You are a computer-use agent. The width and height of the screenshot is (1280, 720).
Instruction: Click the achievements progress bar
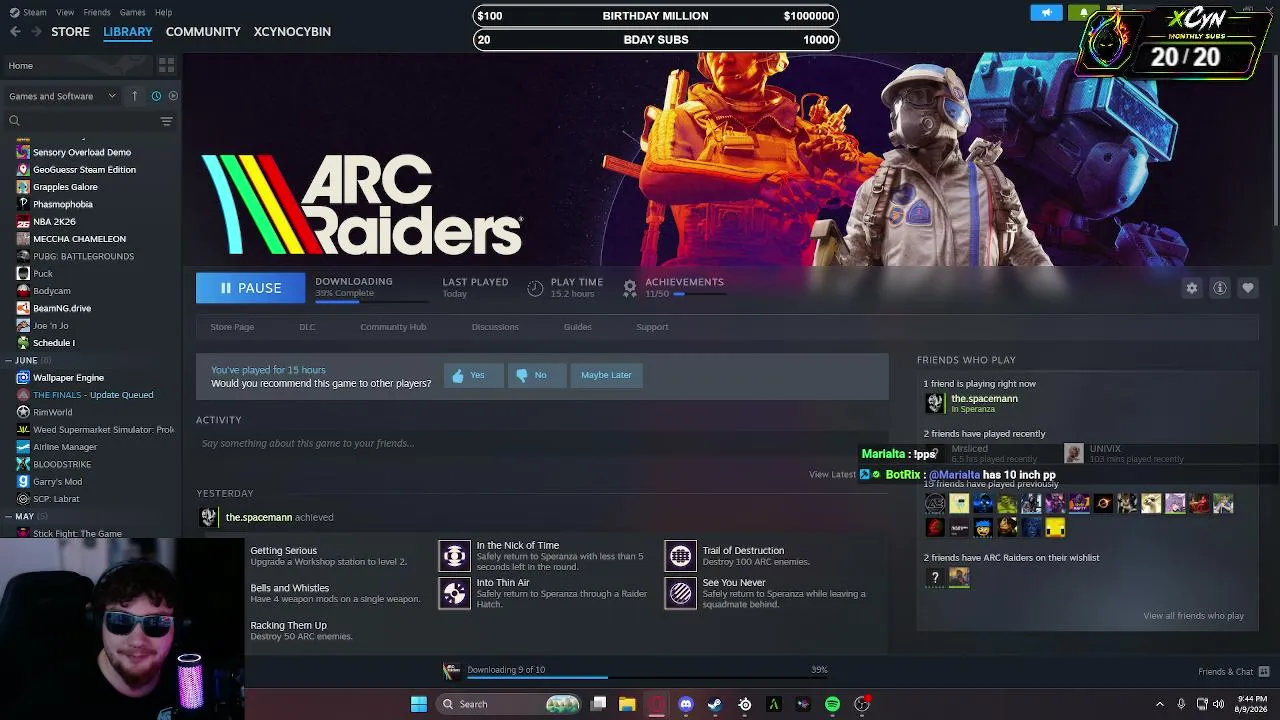pos(698,294)
